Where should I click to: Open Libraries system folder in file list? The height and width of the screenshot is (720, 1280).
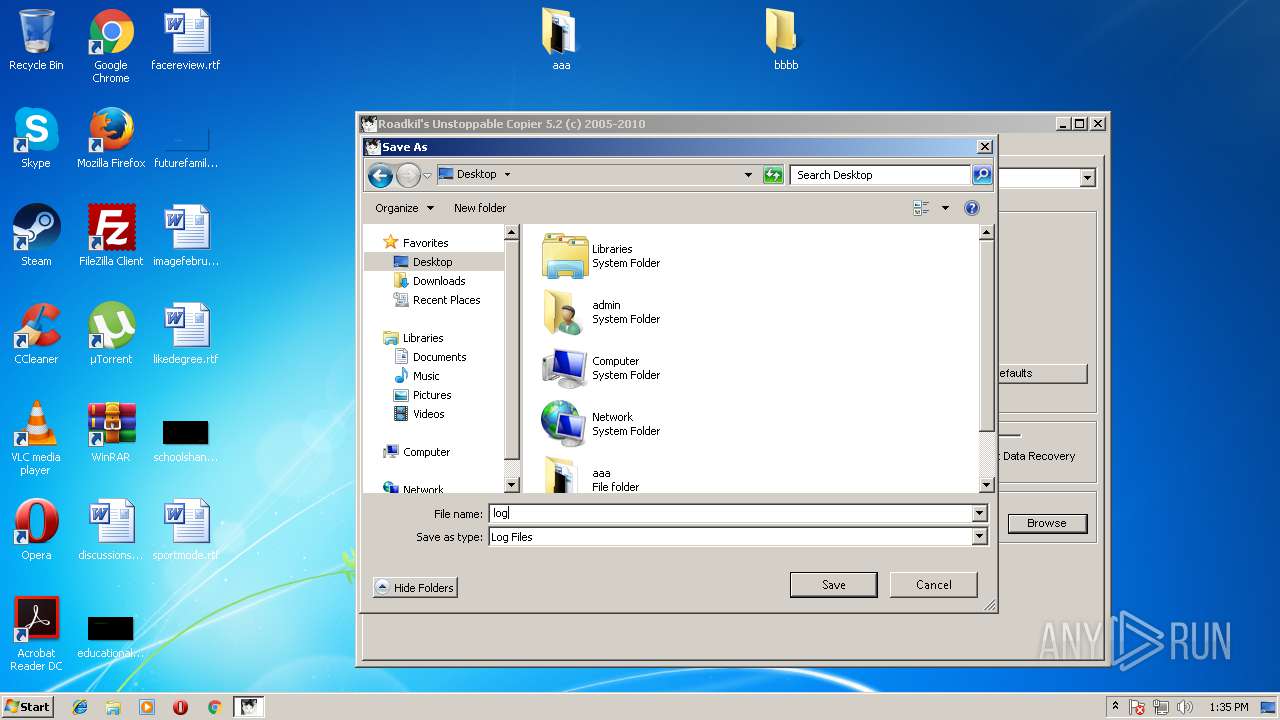point(600,256)
